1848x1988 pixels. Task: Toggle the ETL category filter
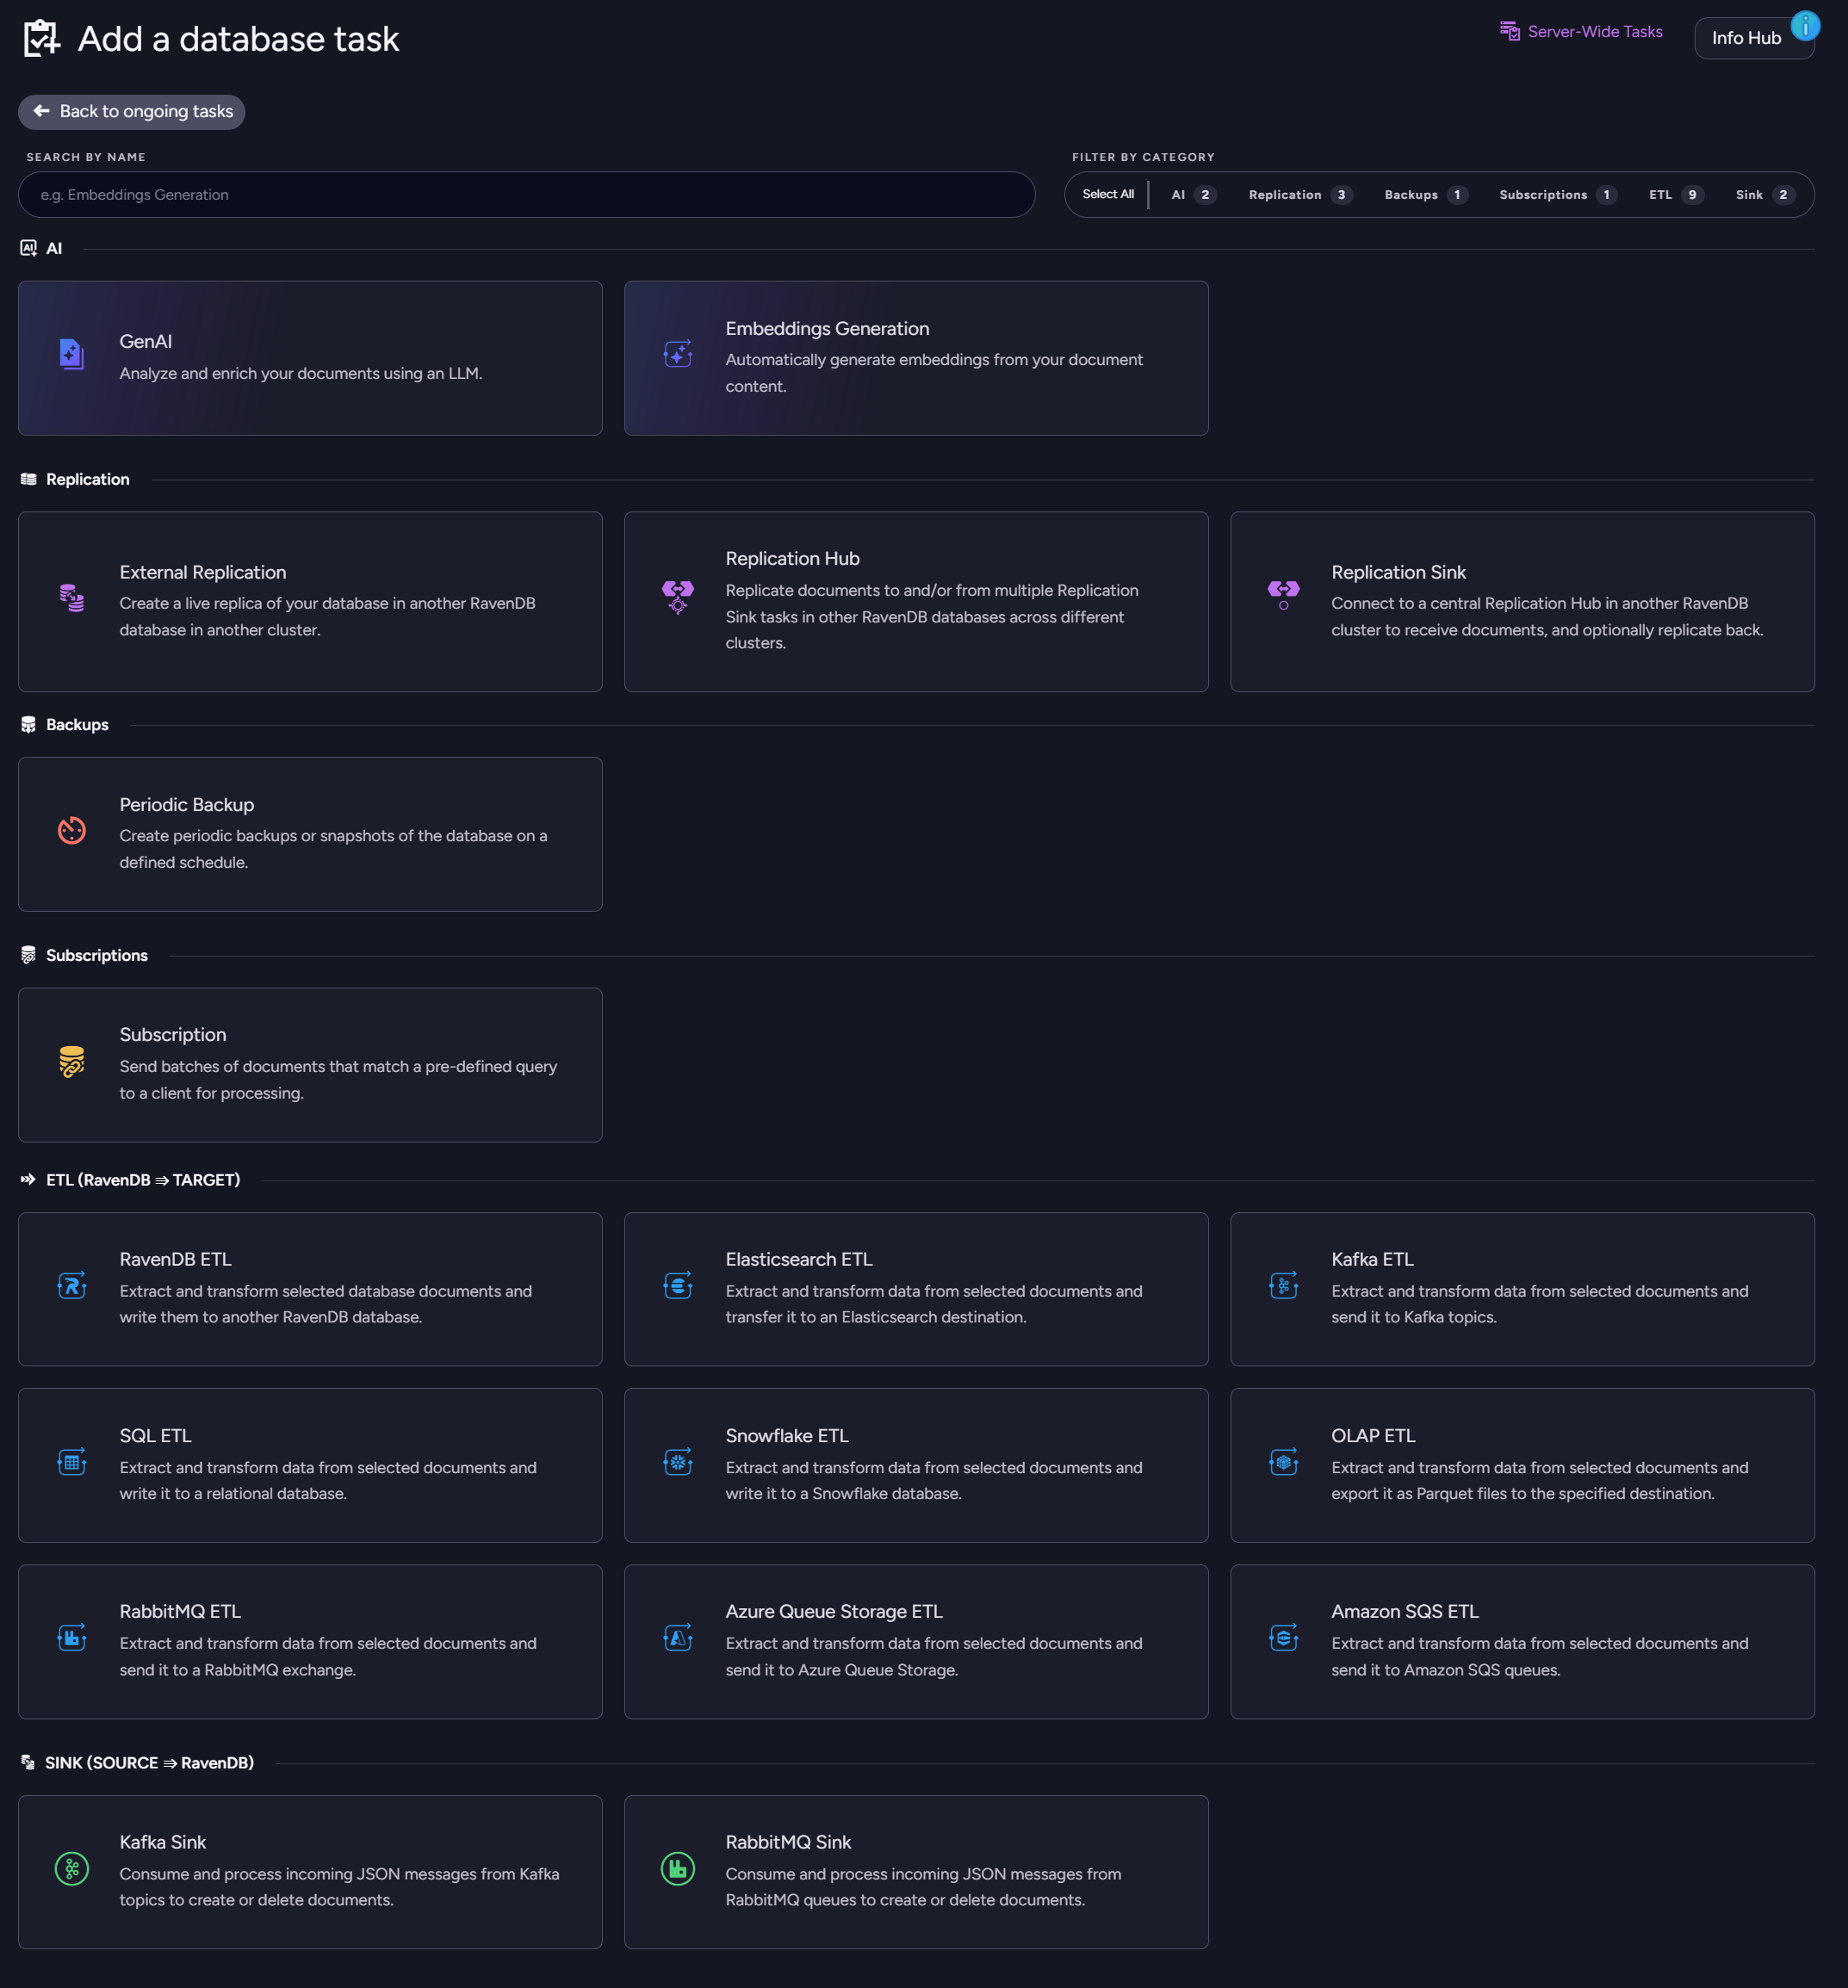point(1676,194)
